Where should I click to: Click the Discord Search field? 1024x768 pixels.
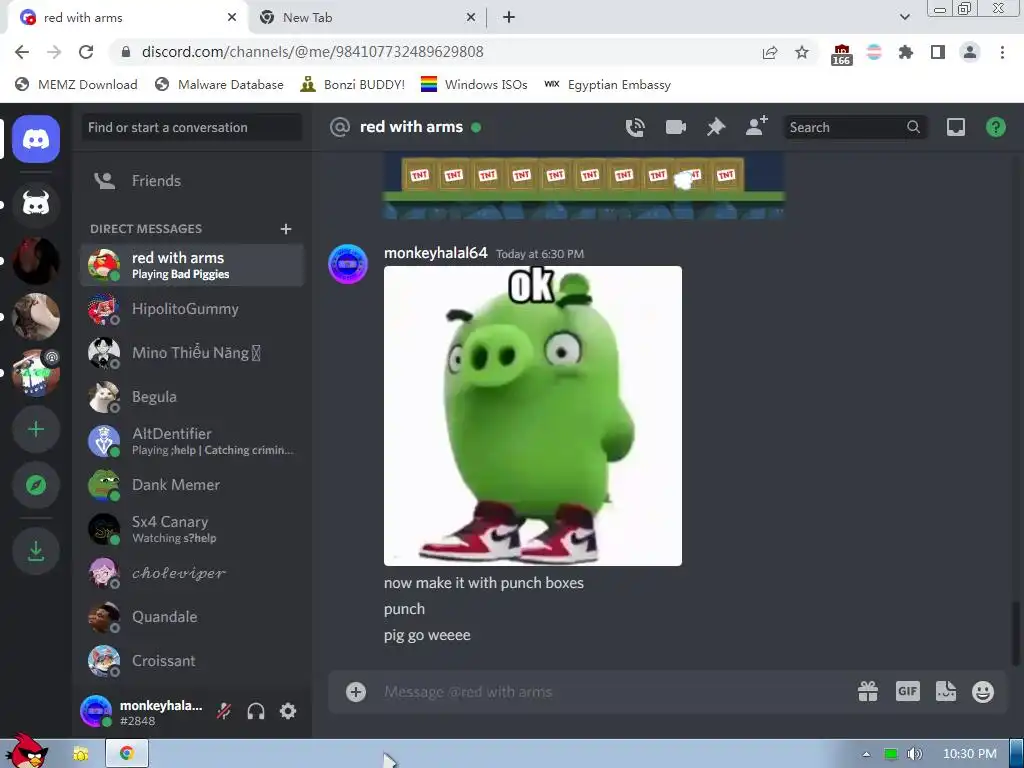[x=854, y=127]
